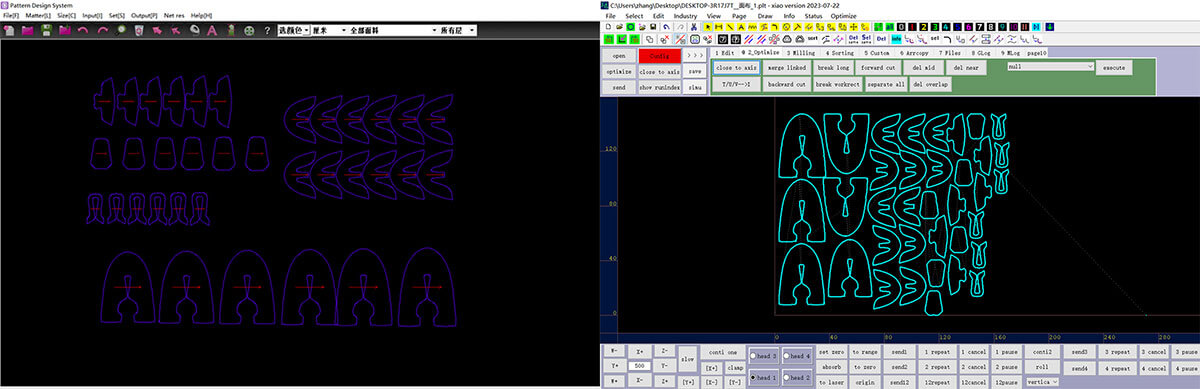This screenshot has height=389, width=1200.
Task: Click question mark help icon in Pattern Design System
Action: point(267,30)
